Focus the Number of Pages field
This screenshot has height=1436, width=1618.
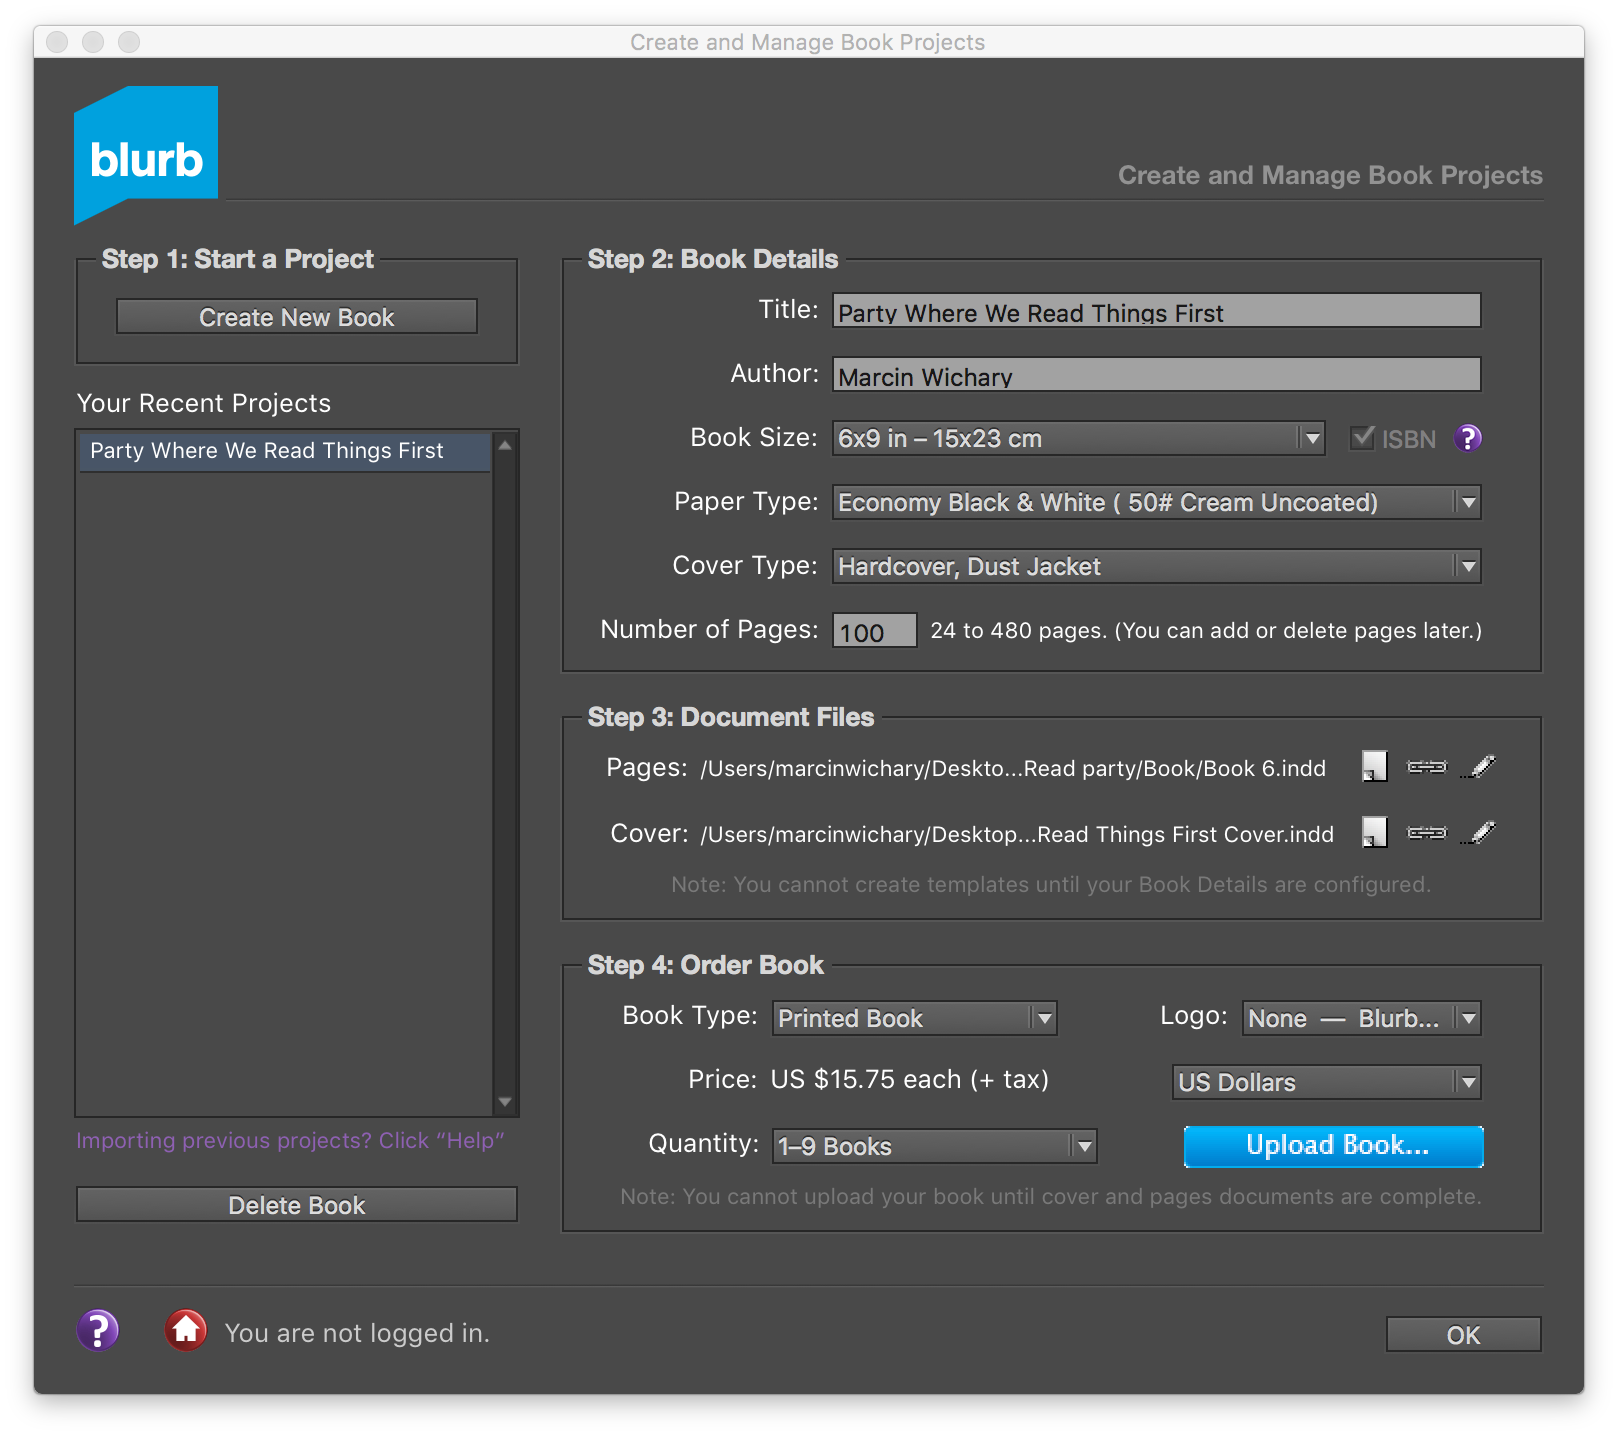tap(875, 630)
